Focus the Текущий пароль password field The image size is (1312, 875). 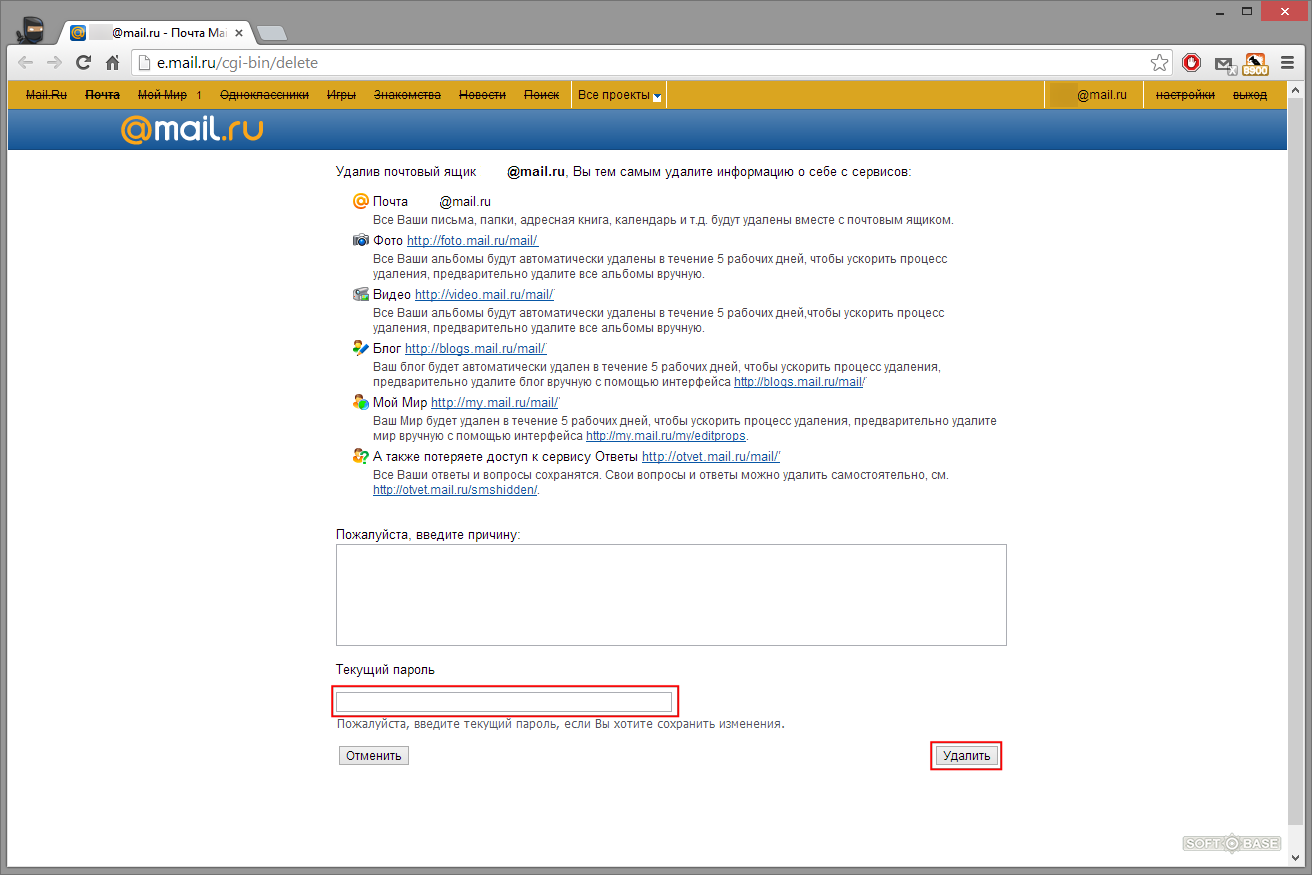click(x=504, y=702)
